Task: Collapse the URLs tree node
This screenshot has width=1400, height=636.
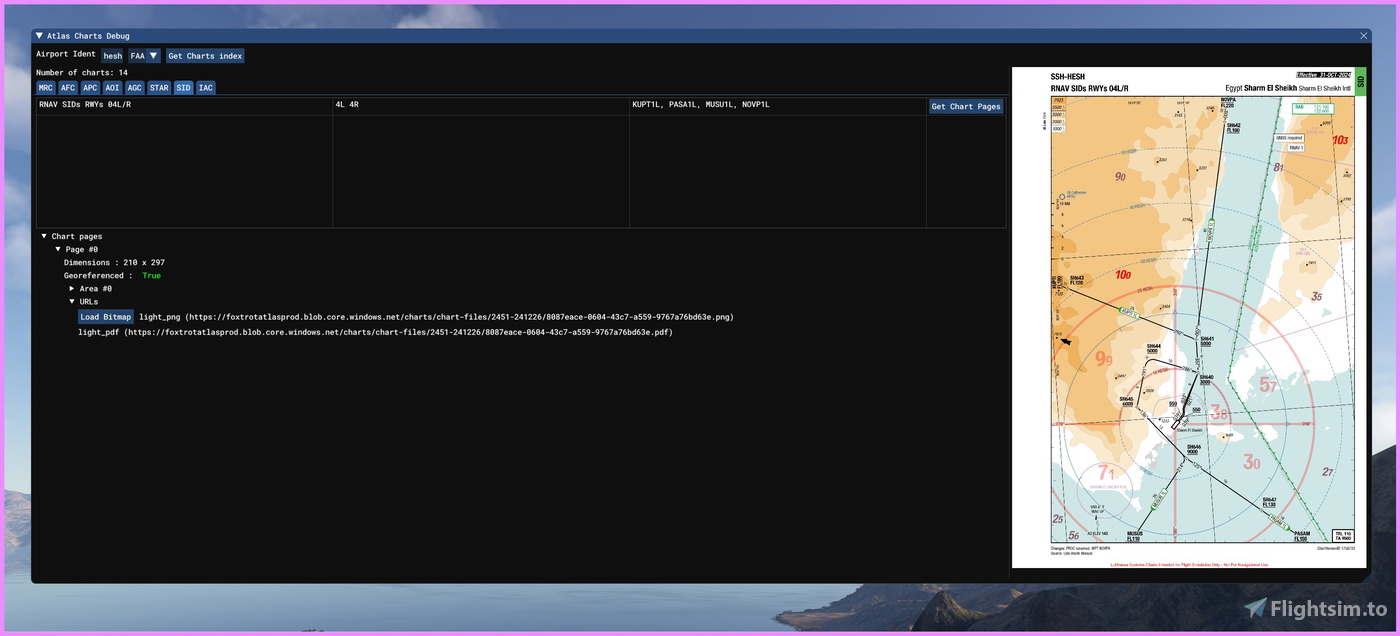Action: click(72, 301)
